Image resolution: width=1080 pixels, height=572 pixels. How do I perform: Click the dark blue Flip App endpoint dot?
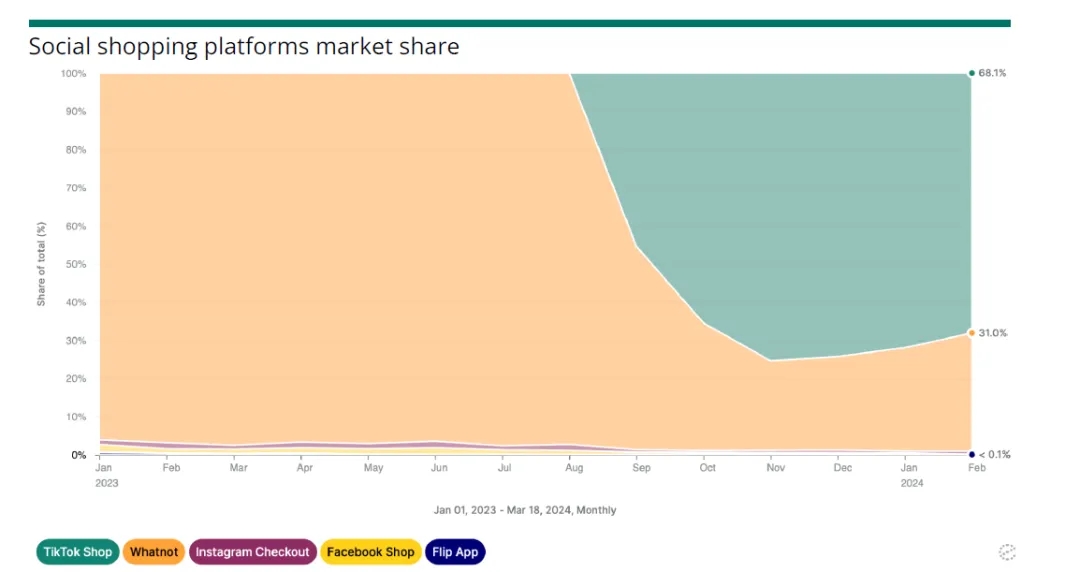971,454
